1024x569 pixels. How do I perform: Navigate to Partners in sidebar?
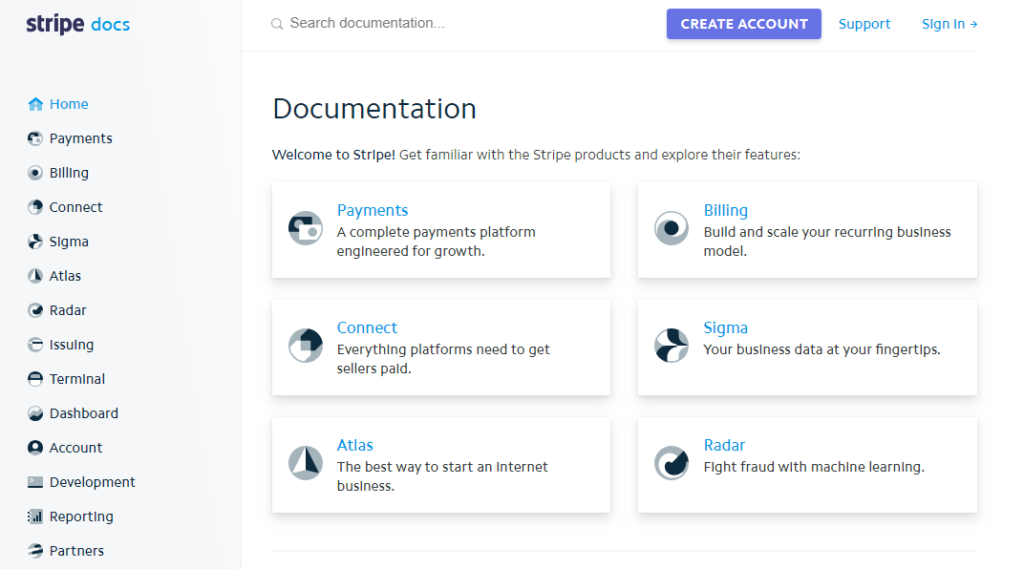pyautogui.click(x=76, y=551)
